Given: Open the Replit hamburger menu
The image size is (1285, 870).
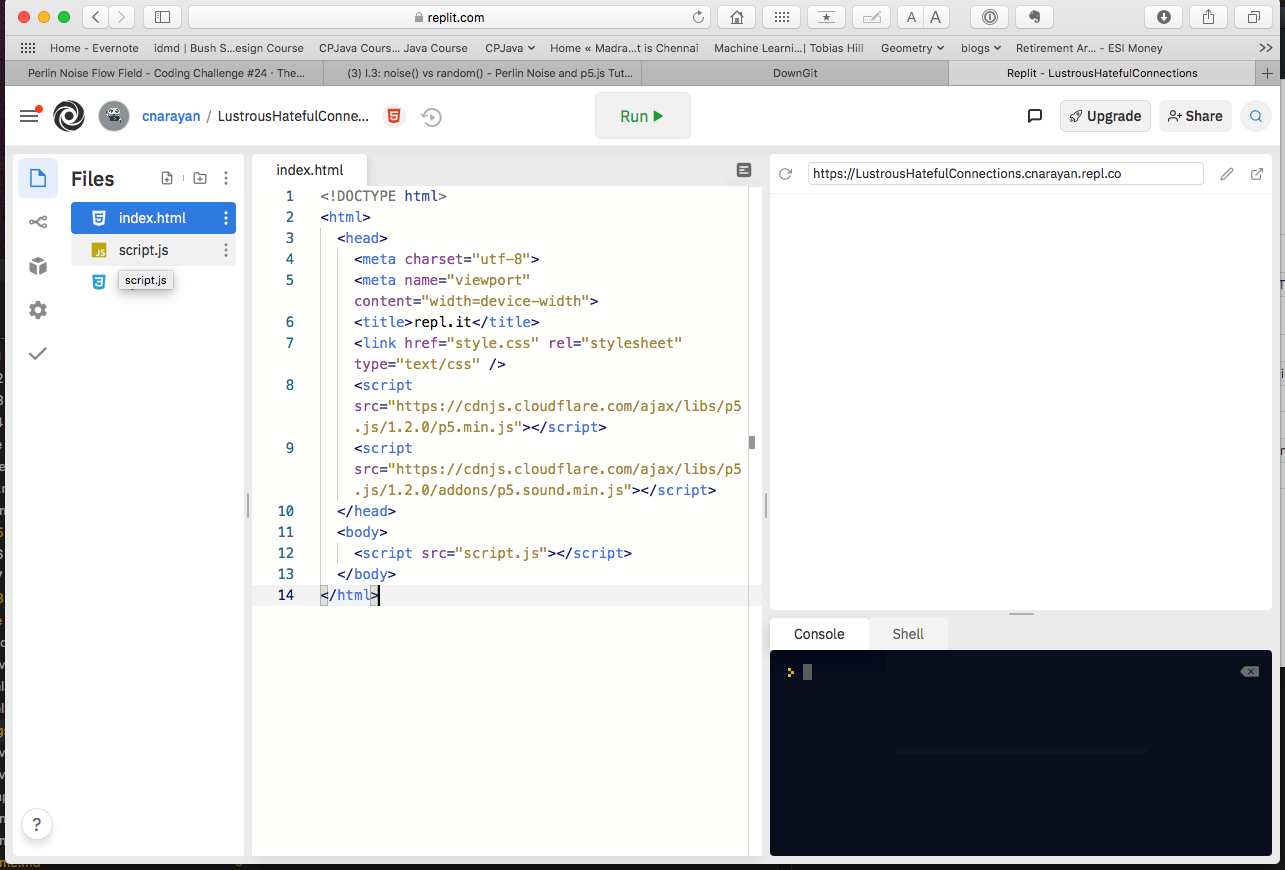Looking at the screenshot, I should pos(29,116).
